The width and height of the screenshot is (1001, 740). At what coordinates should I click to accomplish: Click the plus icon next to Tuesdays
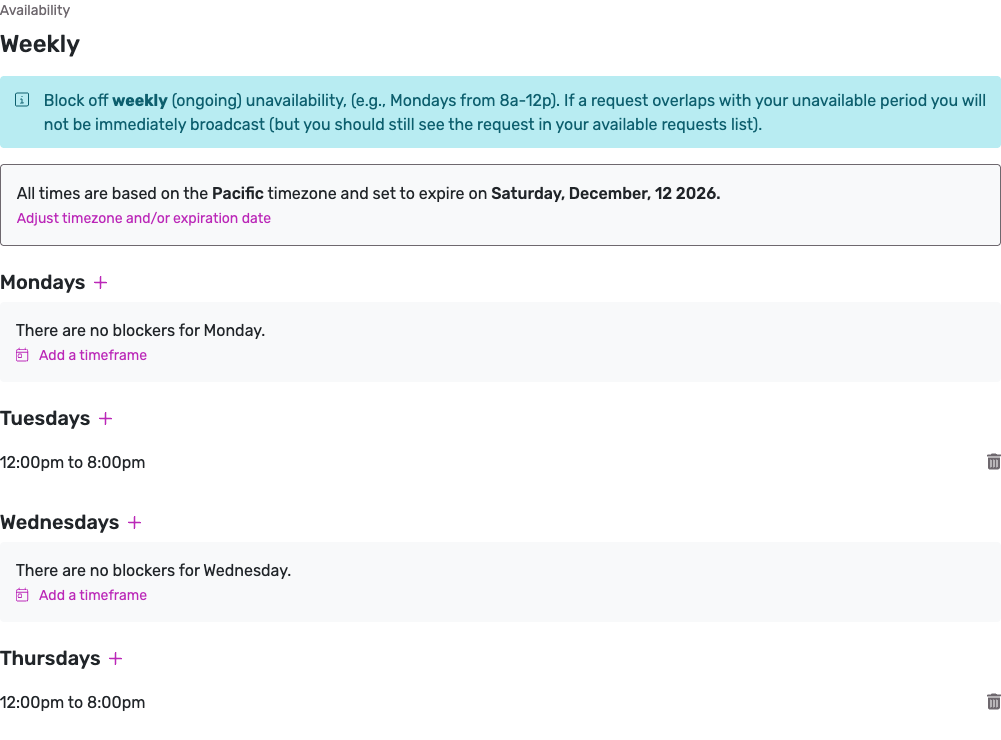[x=106, y=418]
